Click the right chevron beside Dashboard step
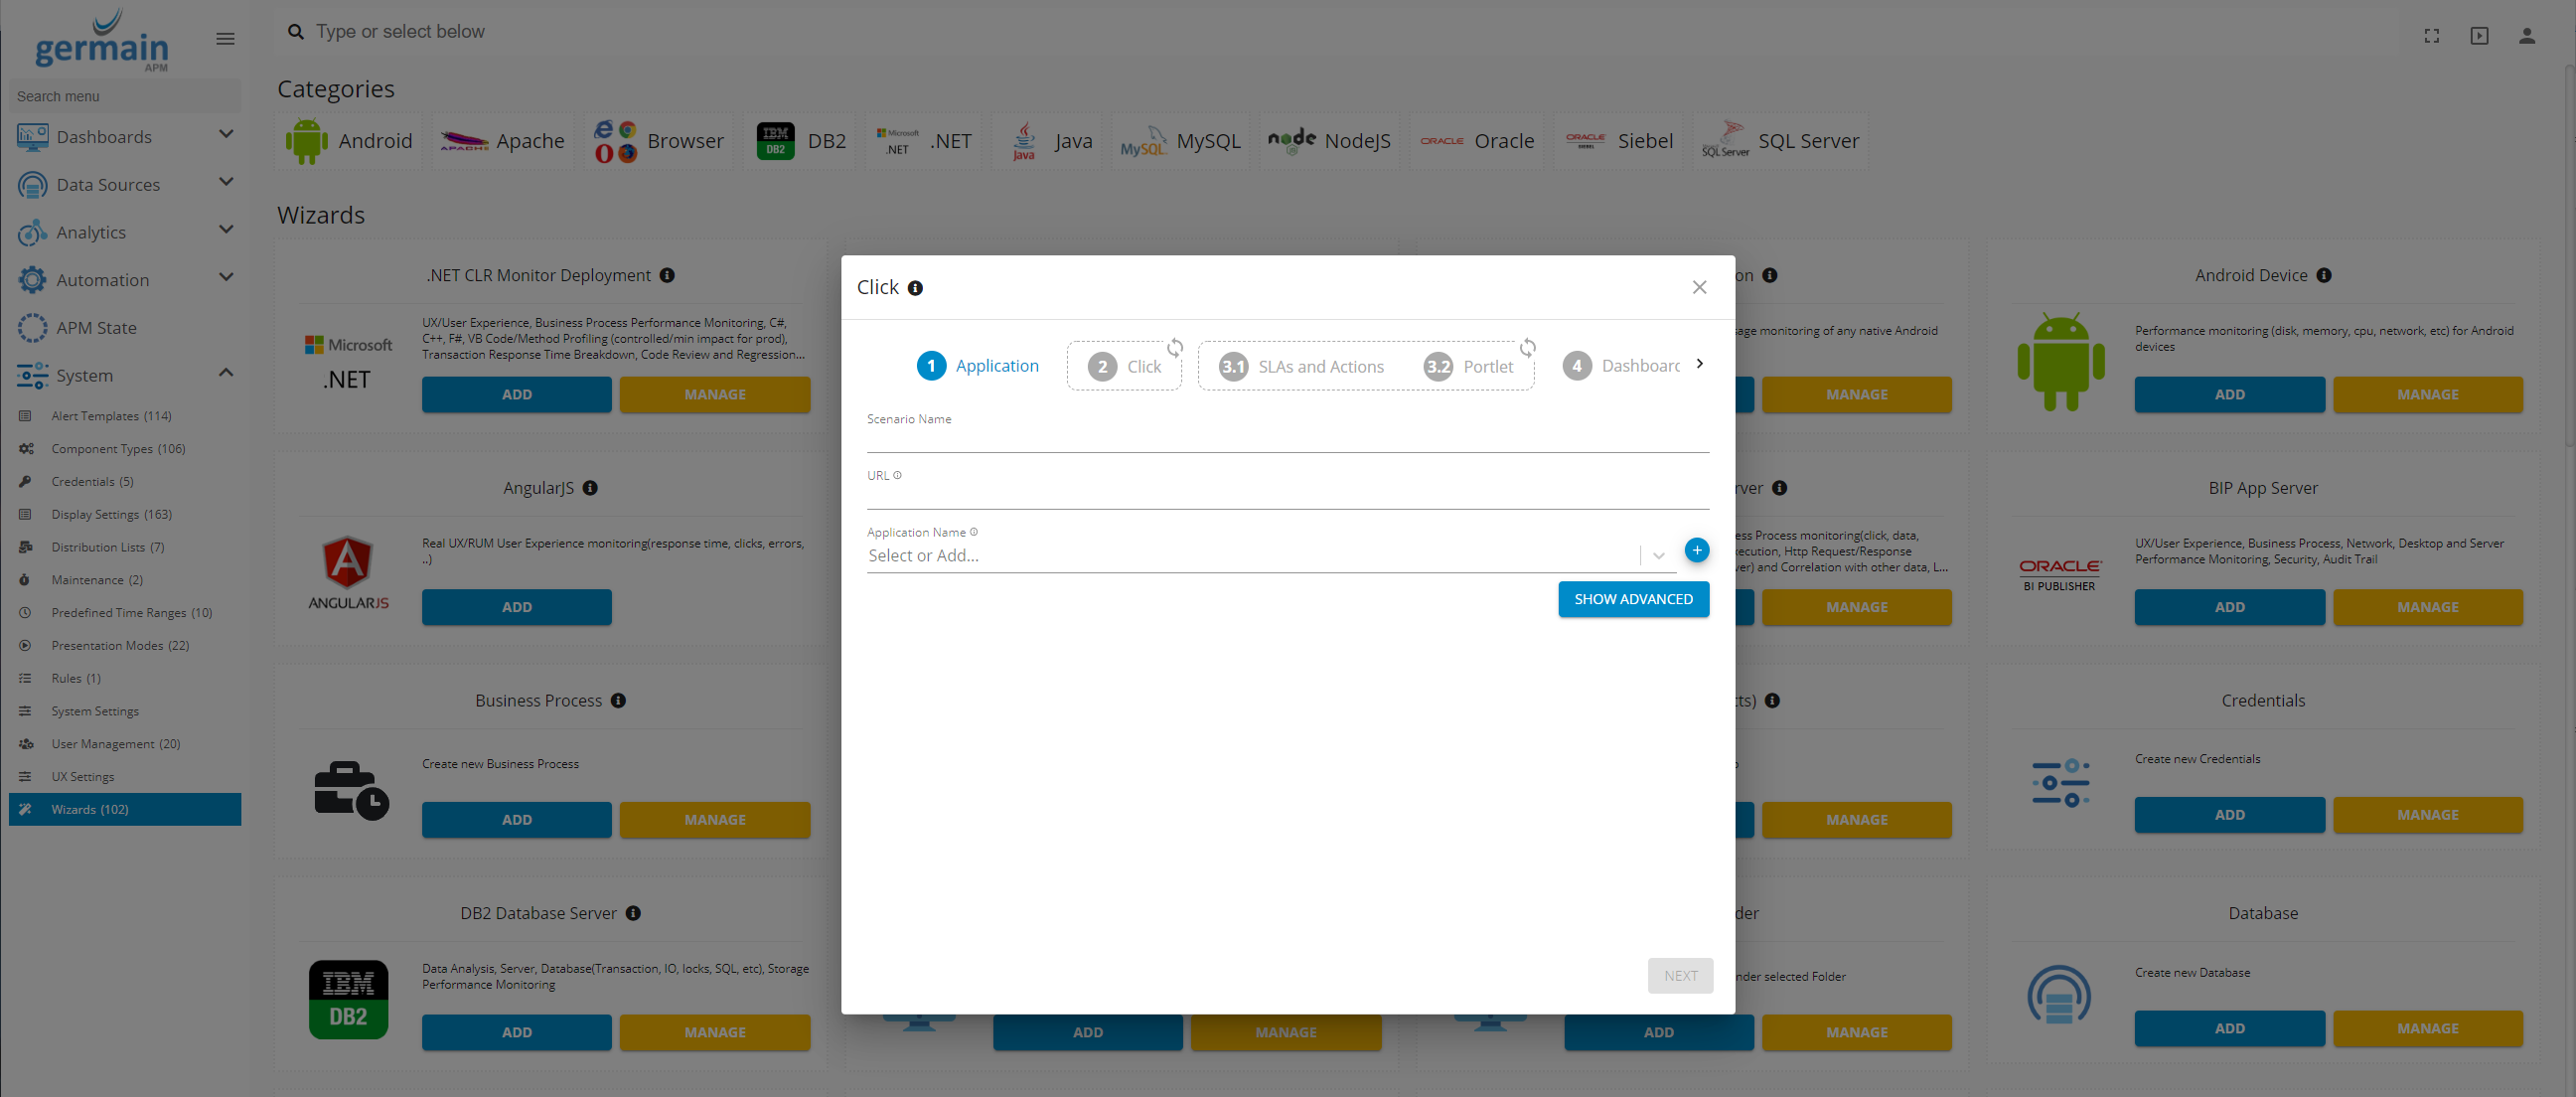Viewport: 2576px width, 1097px height. pyautogui.click(x=1700, y=364)
